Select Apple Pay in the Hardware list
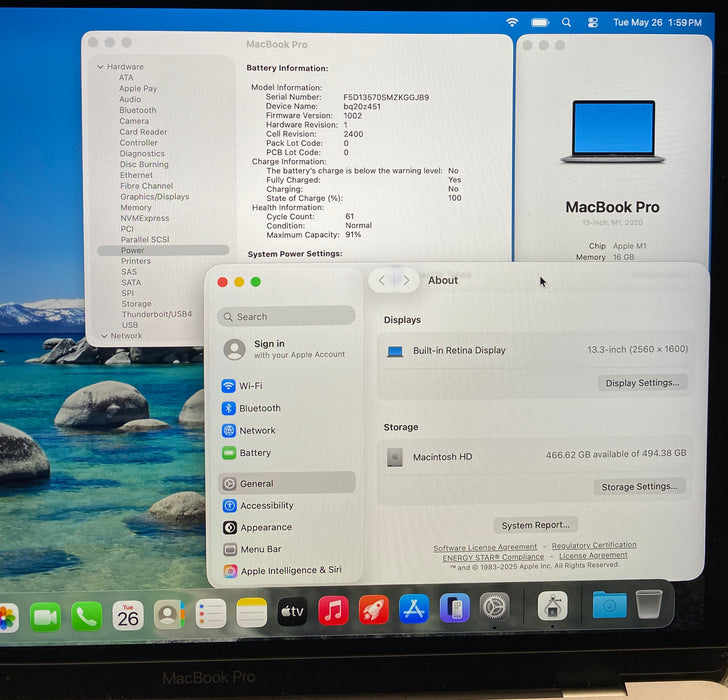The image size is (728, 700). pyautogui.click(x=138, y=88)
